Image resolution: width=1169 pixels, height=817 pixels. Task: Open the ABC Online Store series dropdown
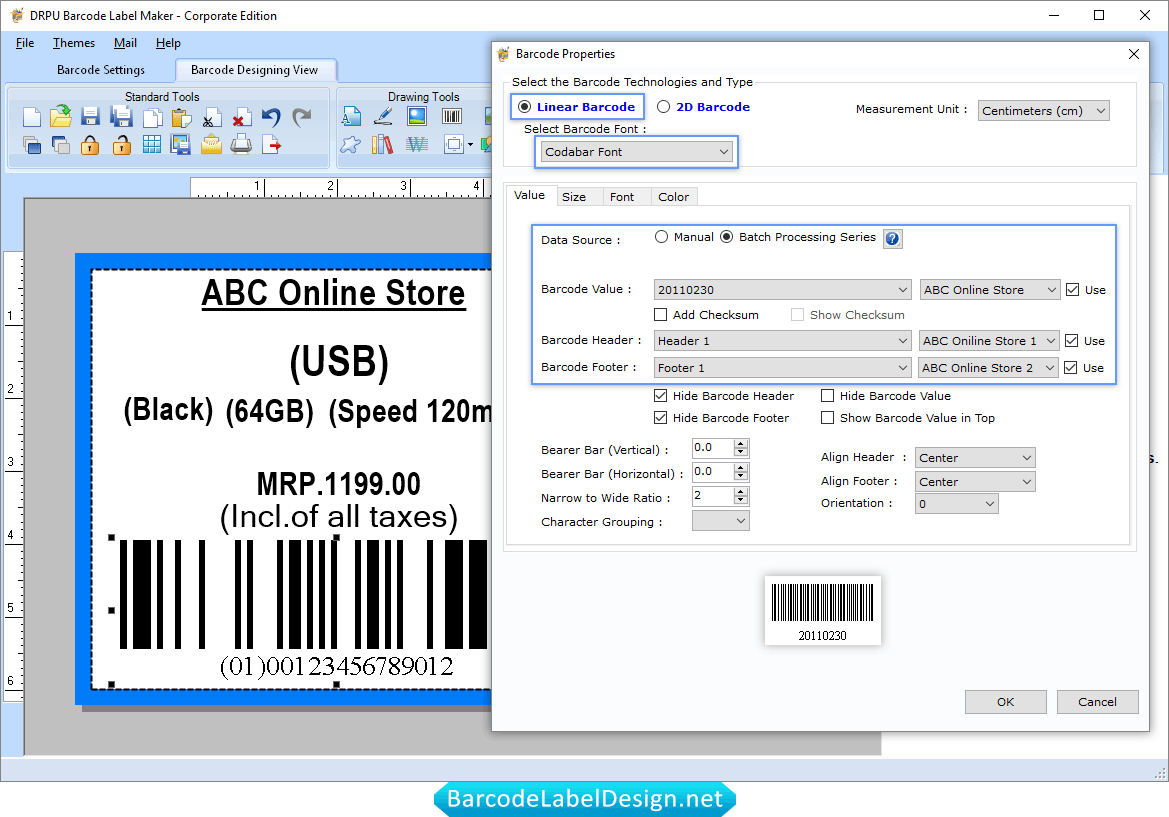point(990,290)
